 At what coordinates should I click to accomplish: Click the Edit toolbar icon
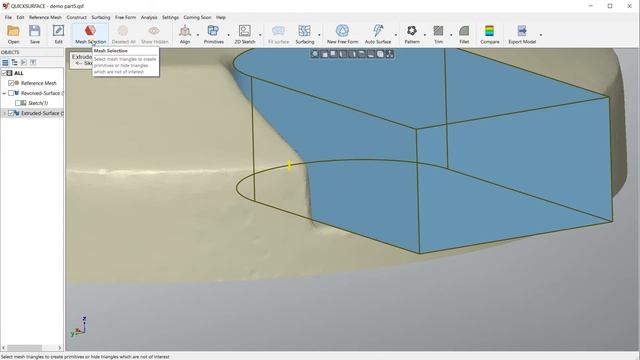coord(58,34)
